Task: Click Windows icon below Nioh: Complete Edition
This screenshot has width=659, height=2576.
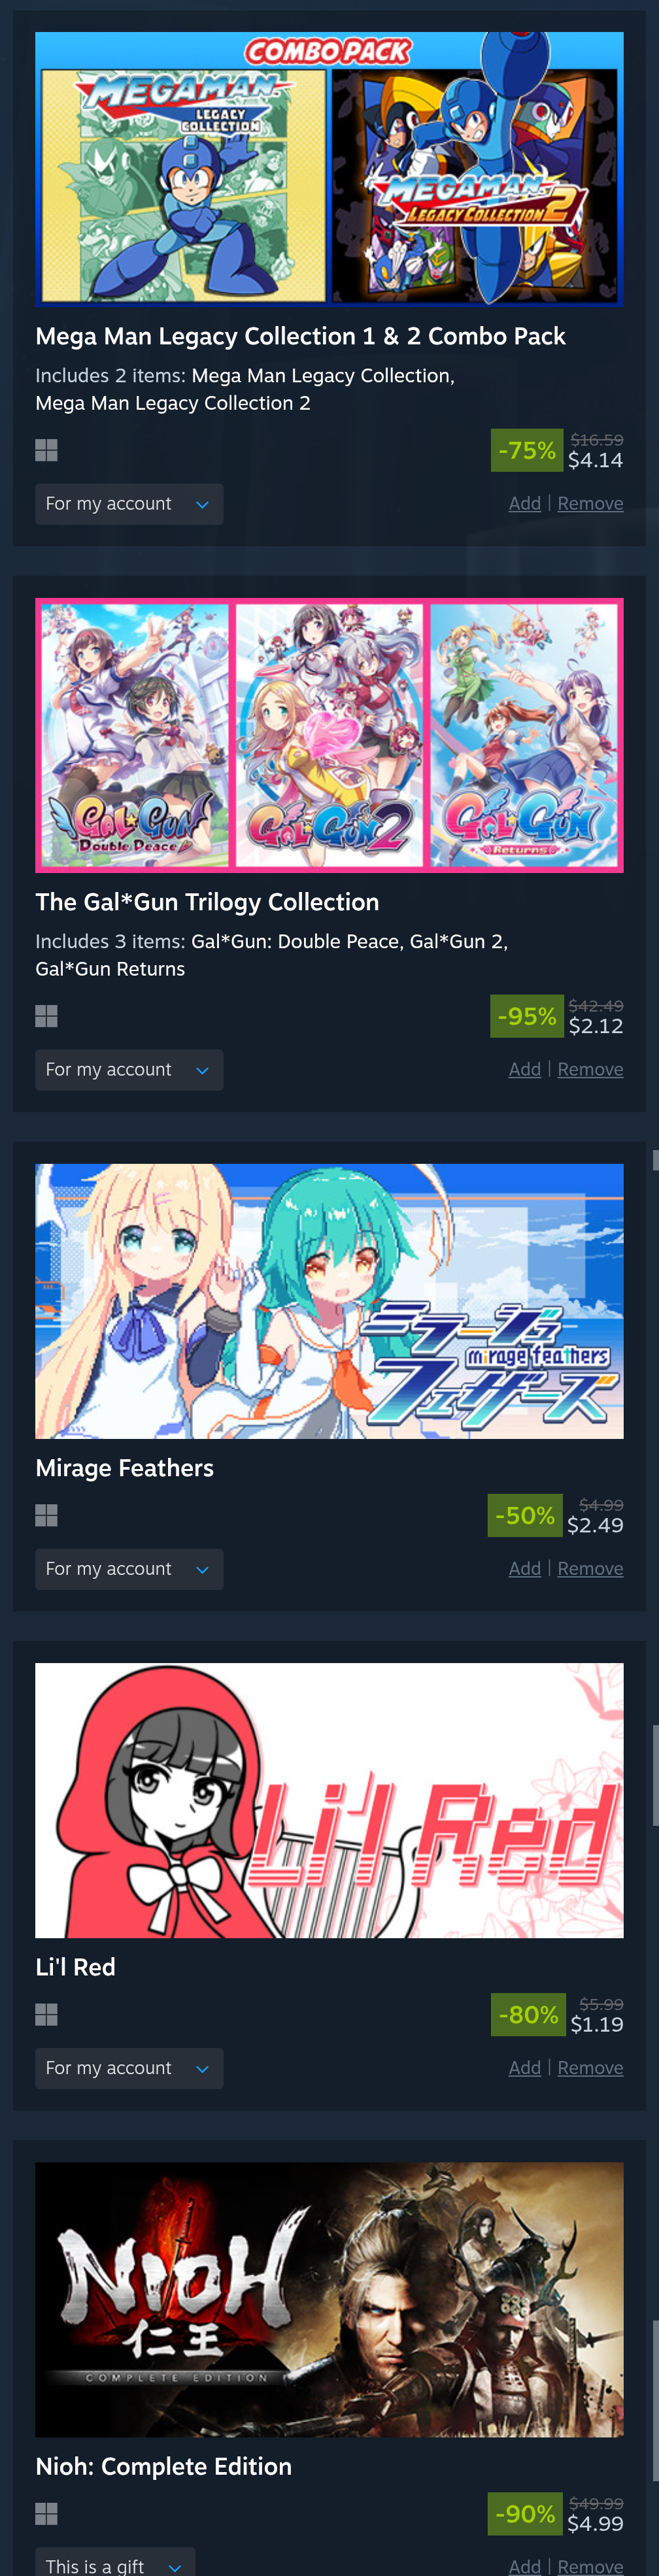Action: (46, 2513)
